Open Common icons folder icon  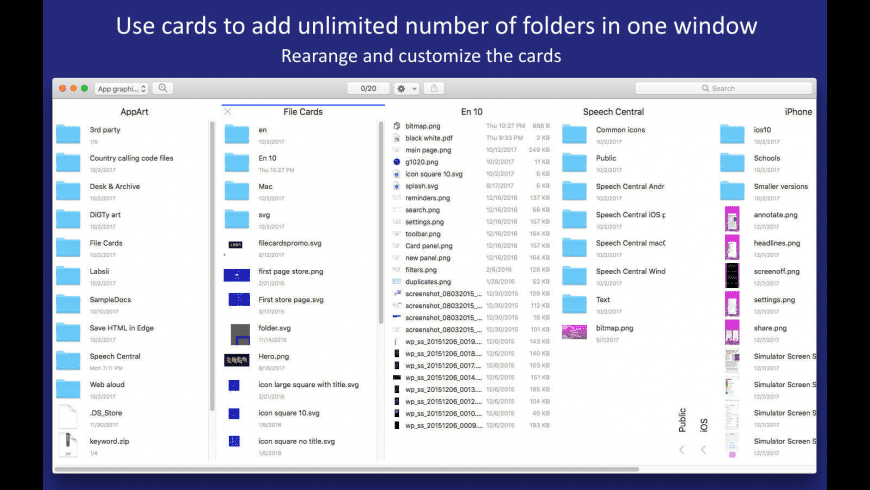(574, 134)
